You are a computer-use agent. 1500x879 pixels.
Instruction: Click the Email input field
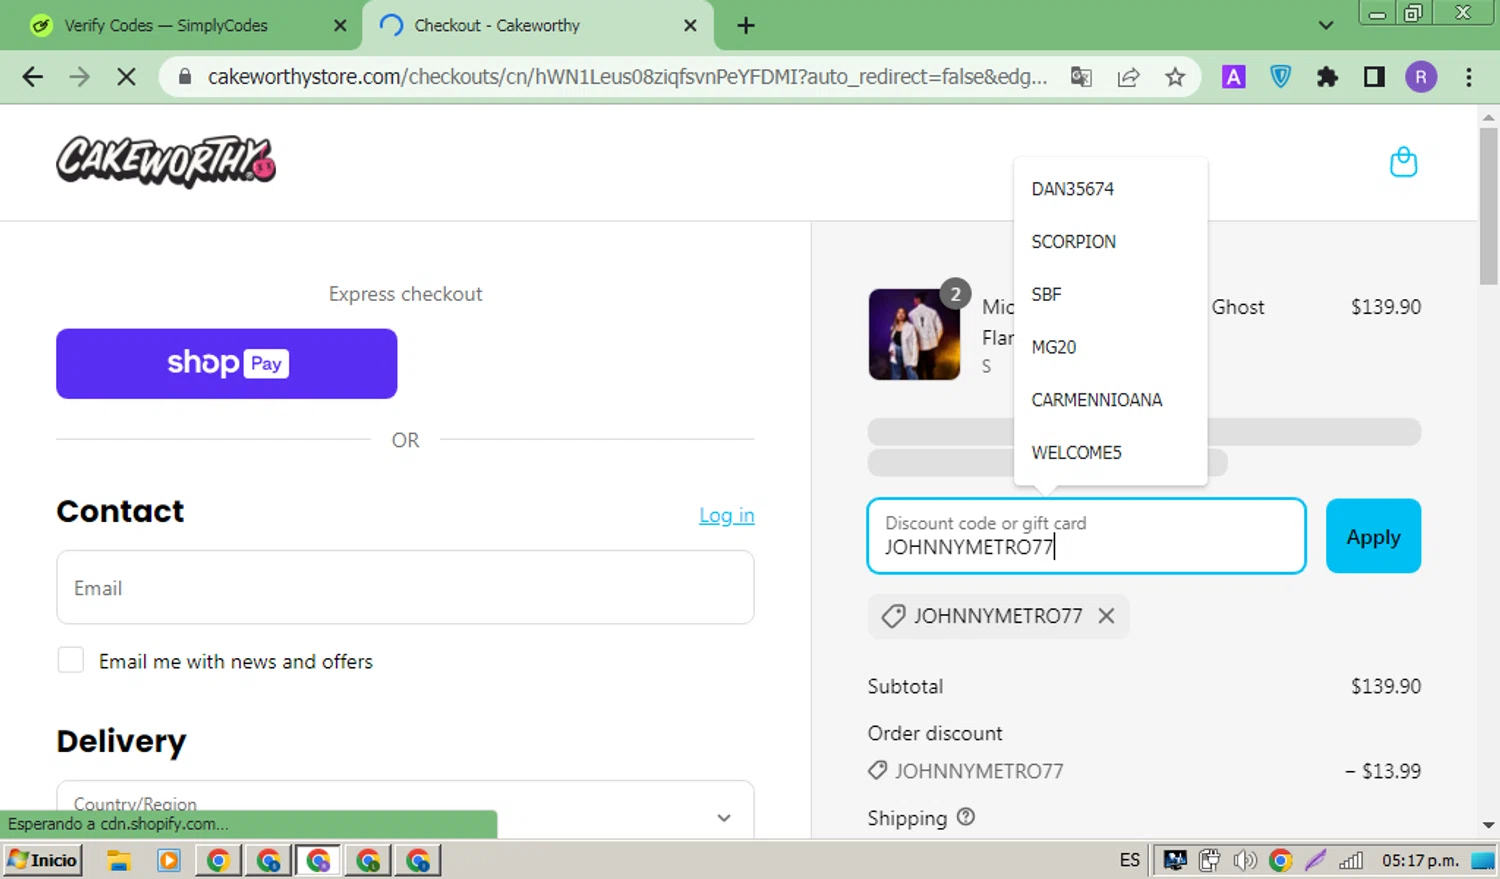point(405,588)
